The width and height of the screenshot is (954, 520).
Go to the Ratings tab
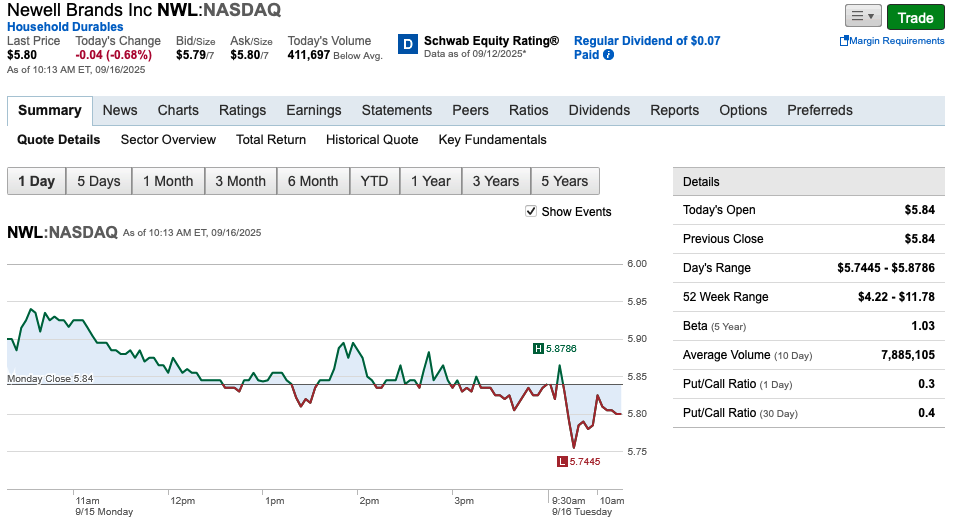click(243, 110)
